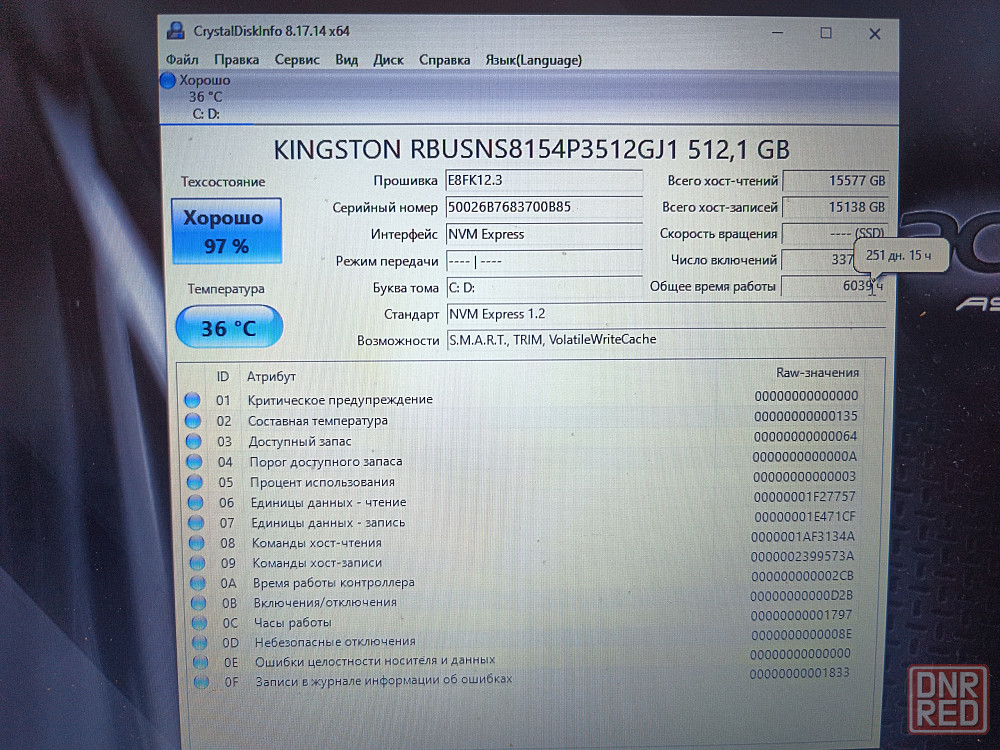Click the 36 °C temperature button

(229, 327)
